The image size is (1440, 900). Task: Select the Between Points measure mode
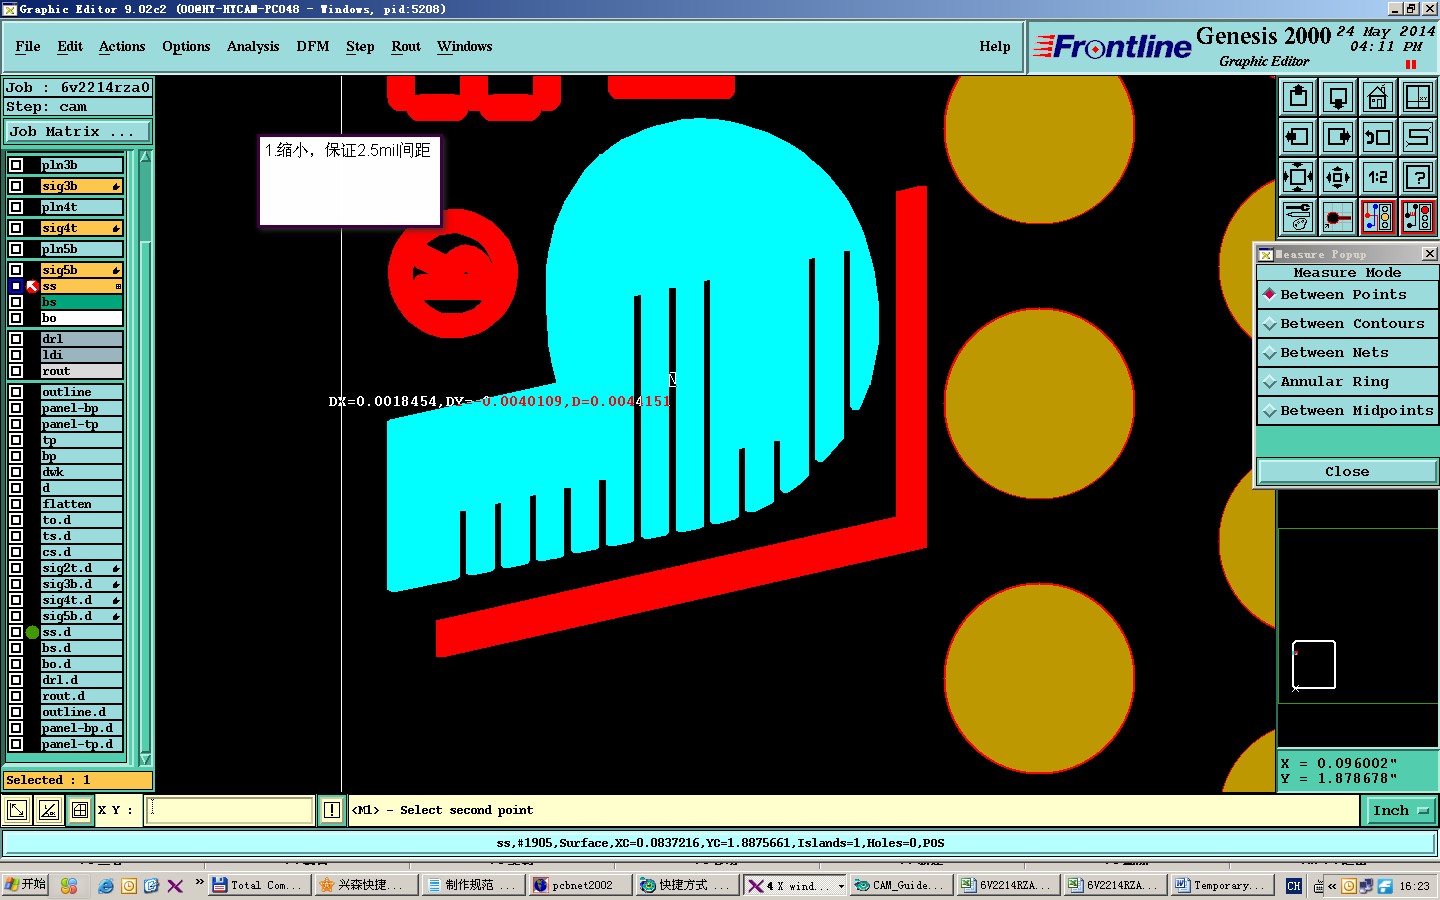(x=1347, y=295)
